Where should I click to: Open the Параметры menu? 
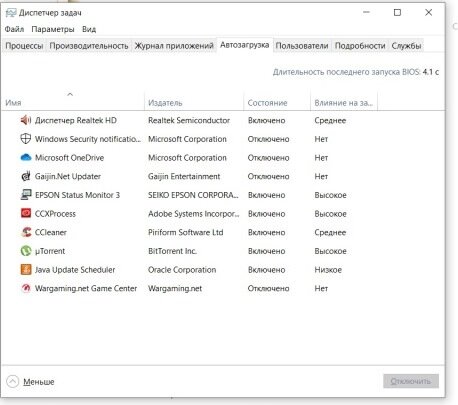pos(53,29)
